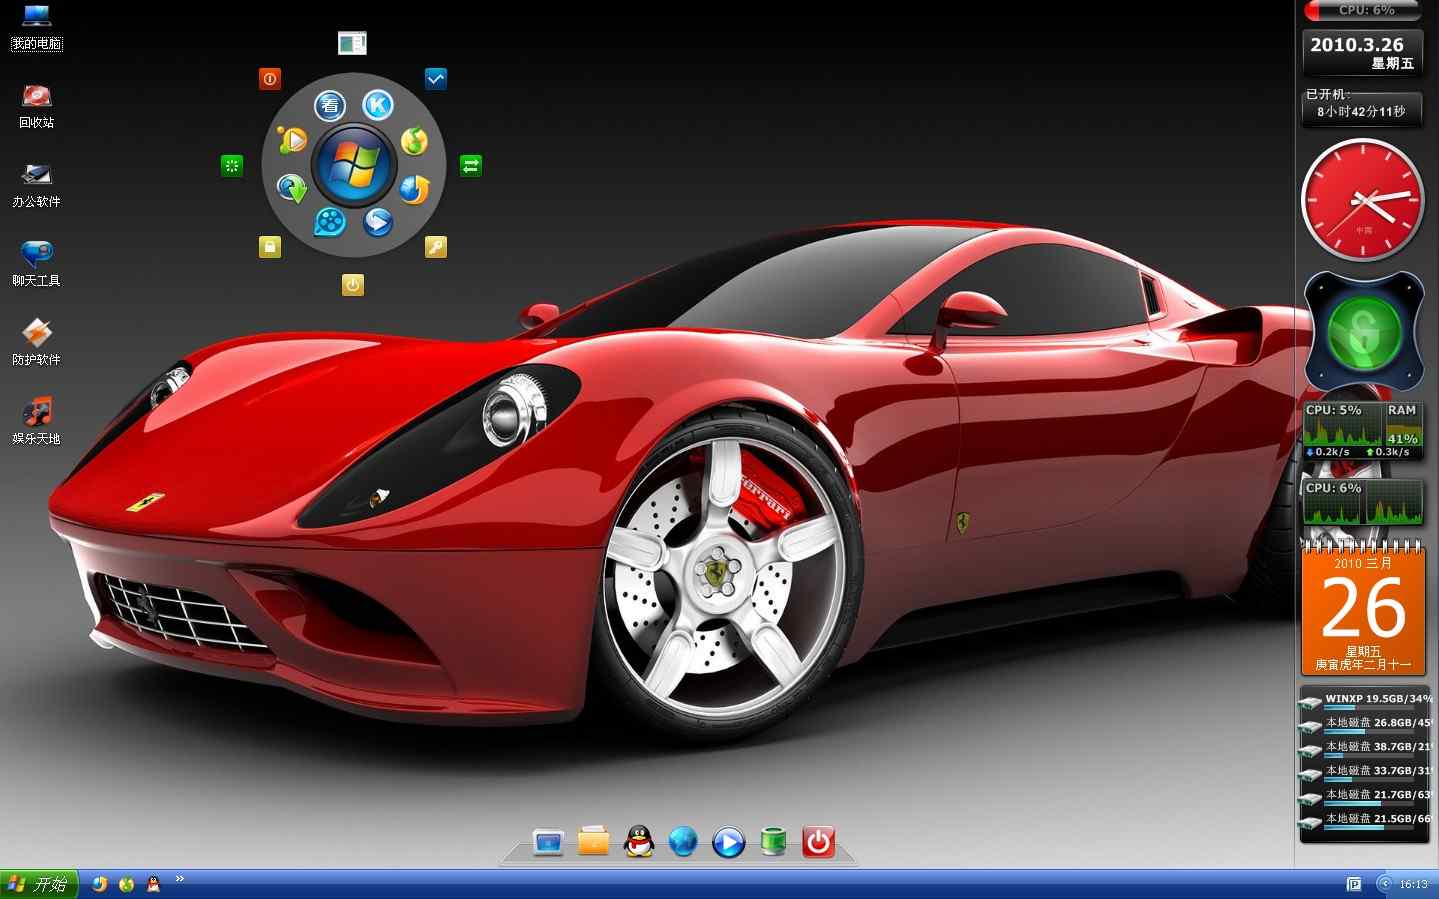Click the 16:13 taskbar clock

[x=1414, y=884]
